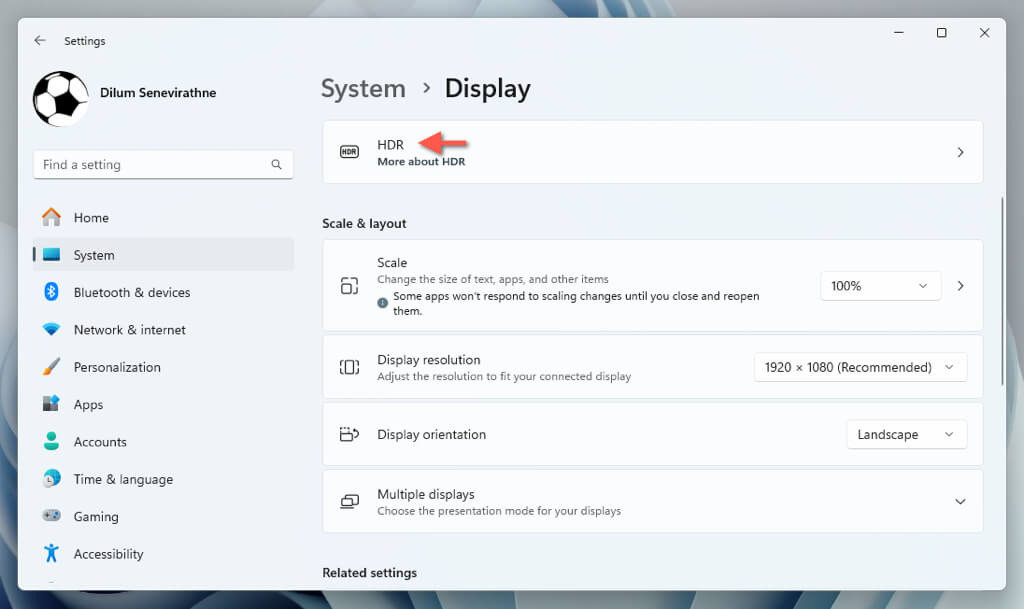Click the Time & language globe icon
1024x609 pixels.
pos(52,478)
